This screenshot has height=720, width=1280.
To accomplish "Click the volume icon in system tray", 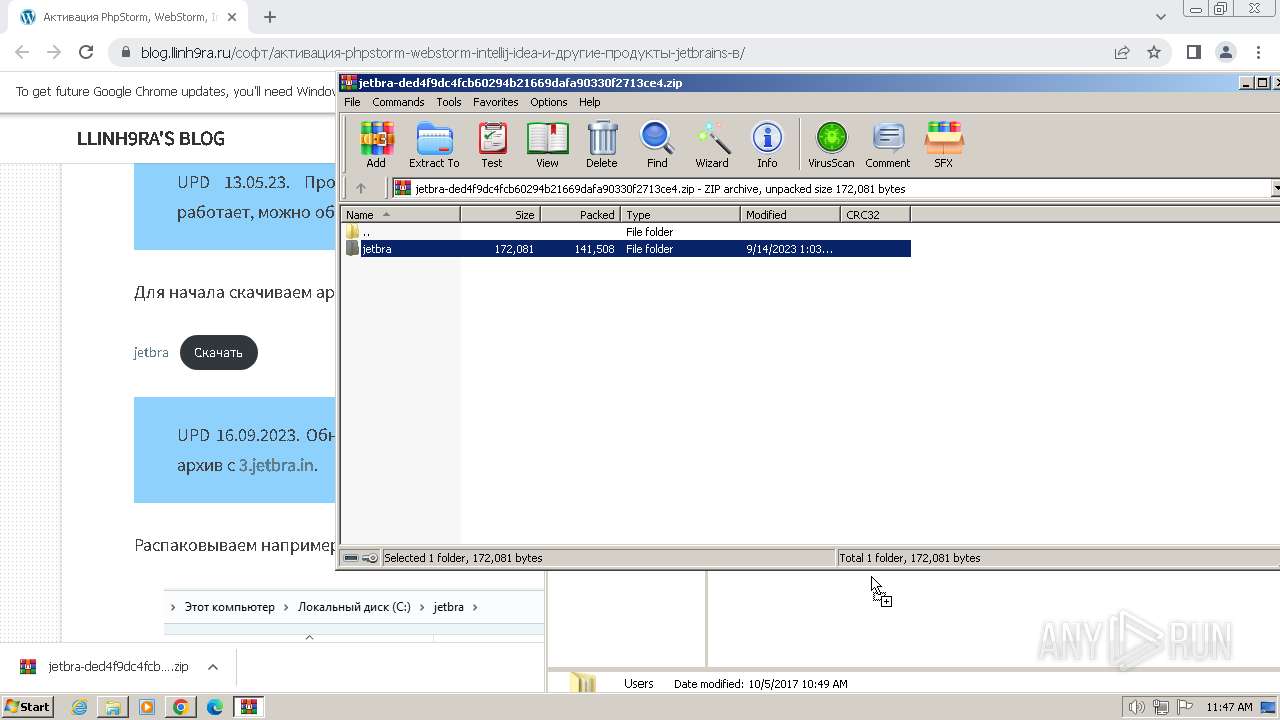I will point(1136,707).
